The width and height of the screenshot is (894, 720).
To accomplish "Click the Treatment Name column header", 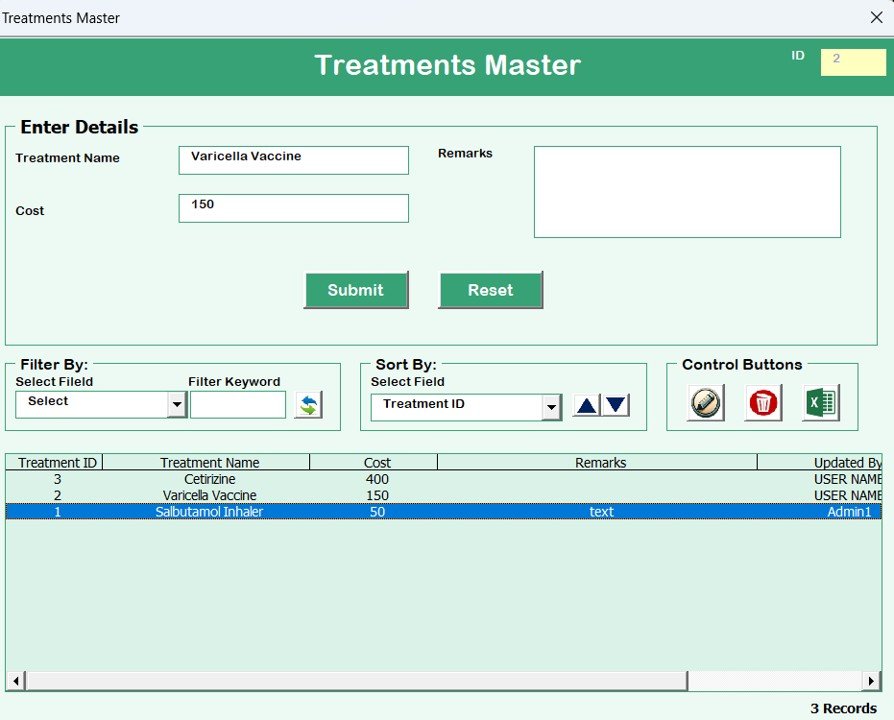I will [206, 462].
